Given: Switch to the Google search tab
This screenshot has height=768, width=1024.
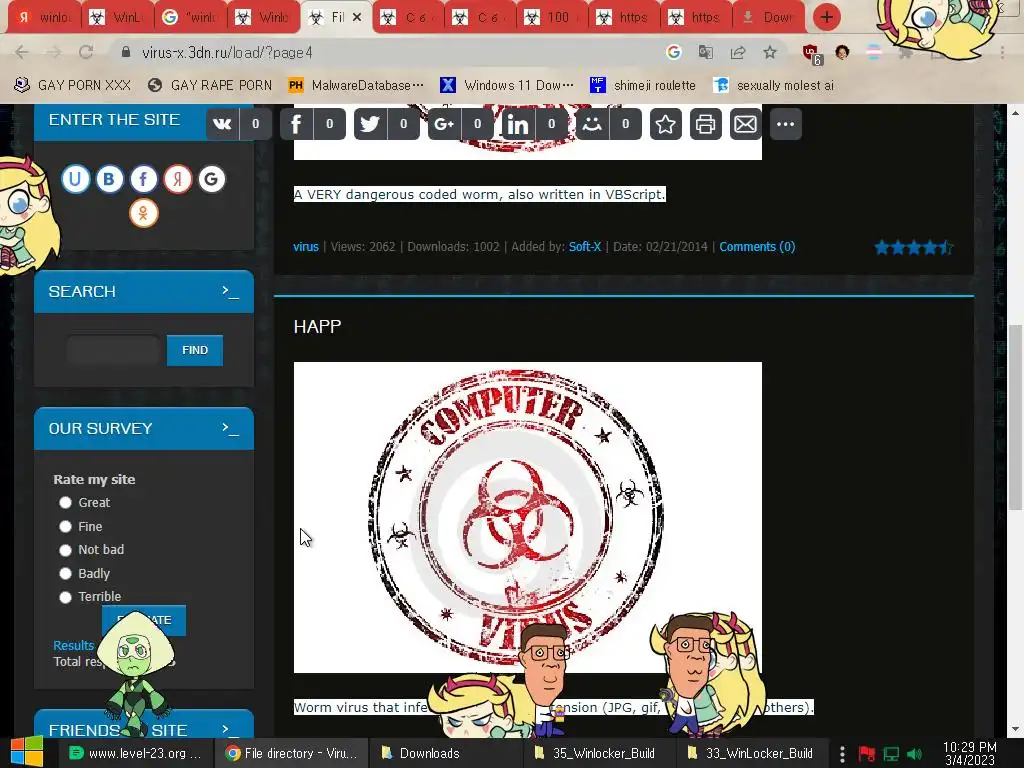Looking at the screenshot, I should [189, 17].
